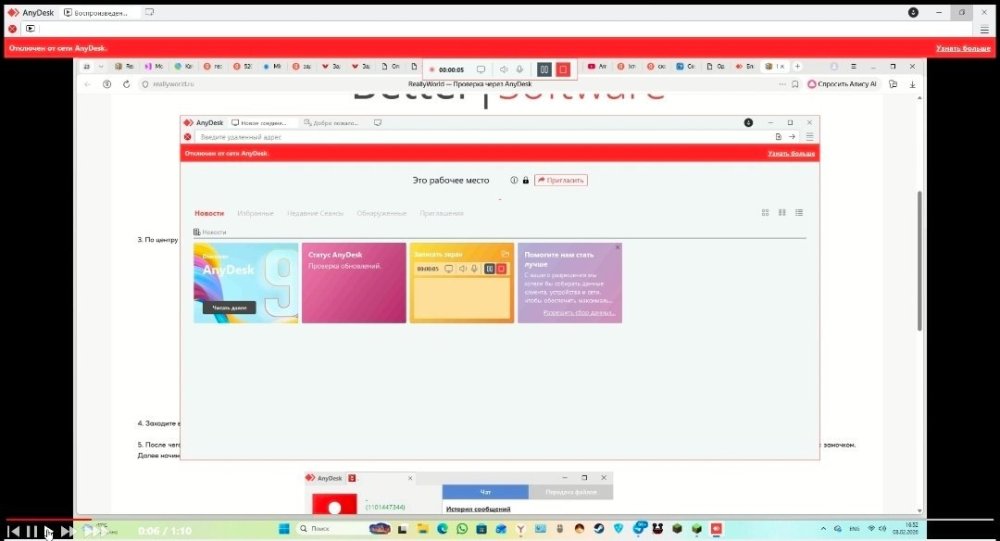
Task: Expand the system tray hidden icons chevron
Action: tap(823, 529)
